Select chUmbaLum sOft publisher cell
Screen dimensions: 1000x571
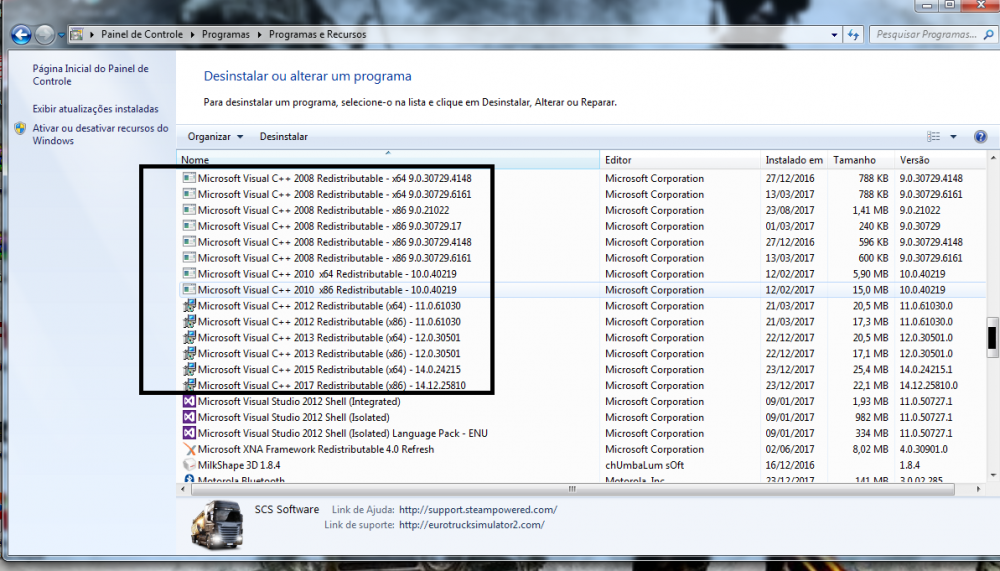tap(644, 466)
